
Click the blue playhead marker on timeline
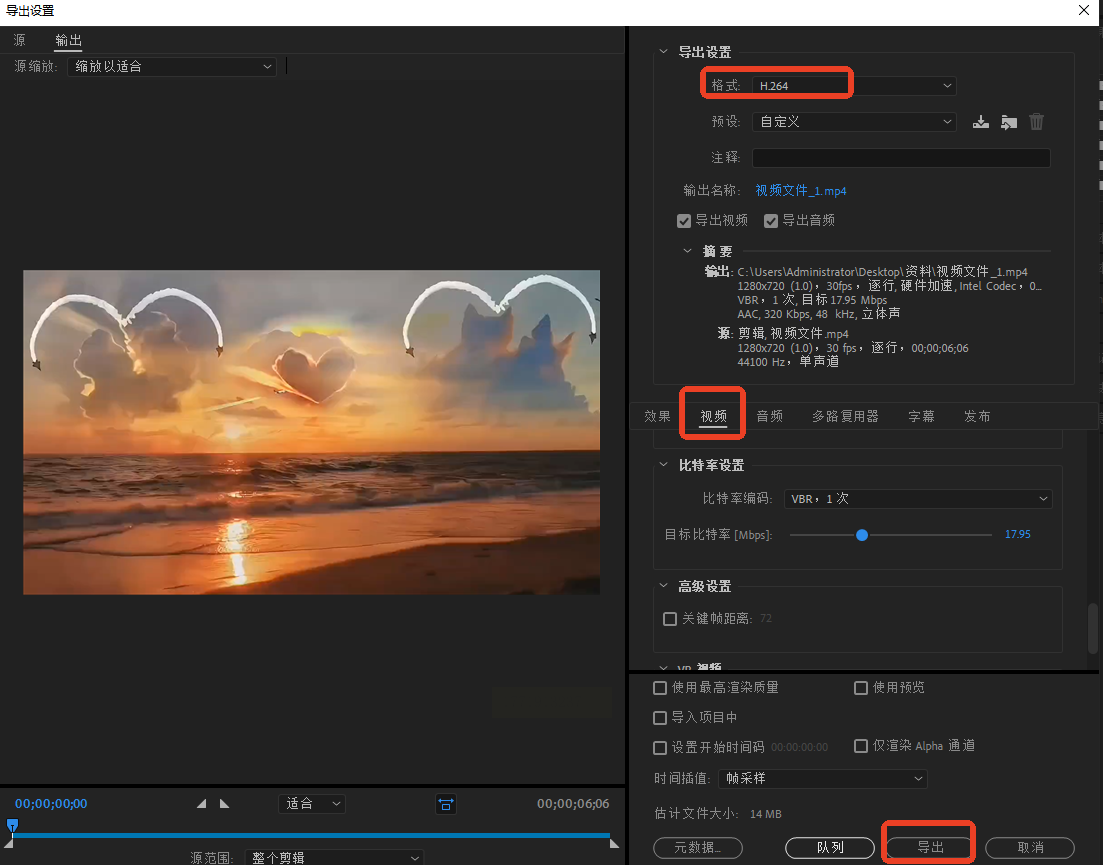(12, 826)
